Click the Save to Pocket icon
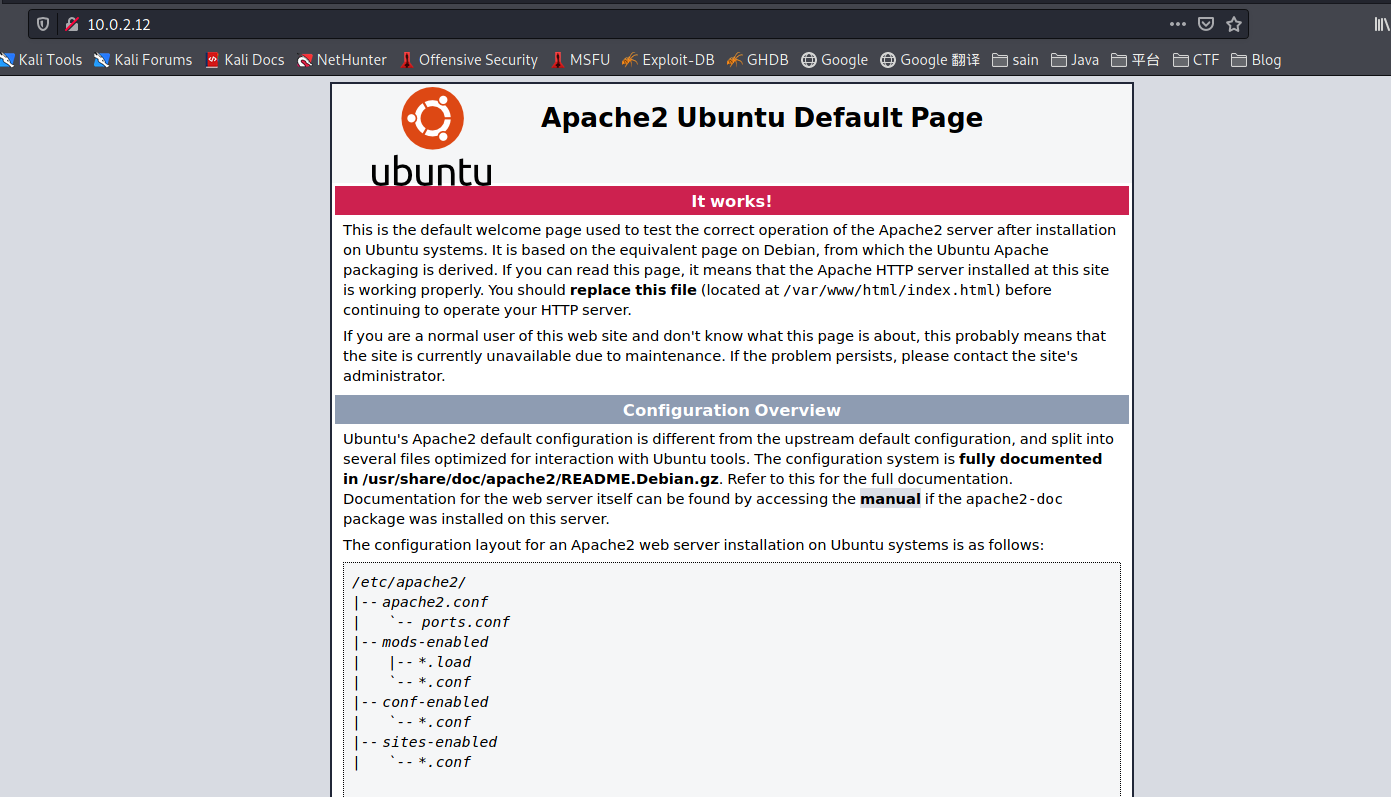This screenshot has width=1391, height=797. point(1206,24)
